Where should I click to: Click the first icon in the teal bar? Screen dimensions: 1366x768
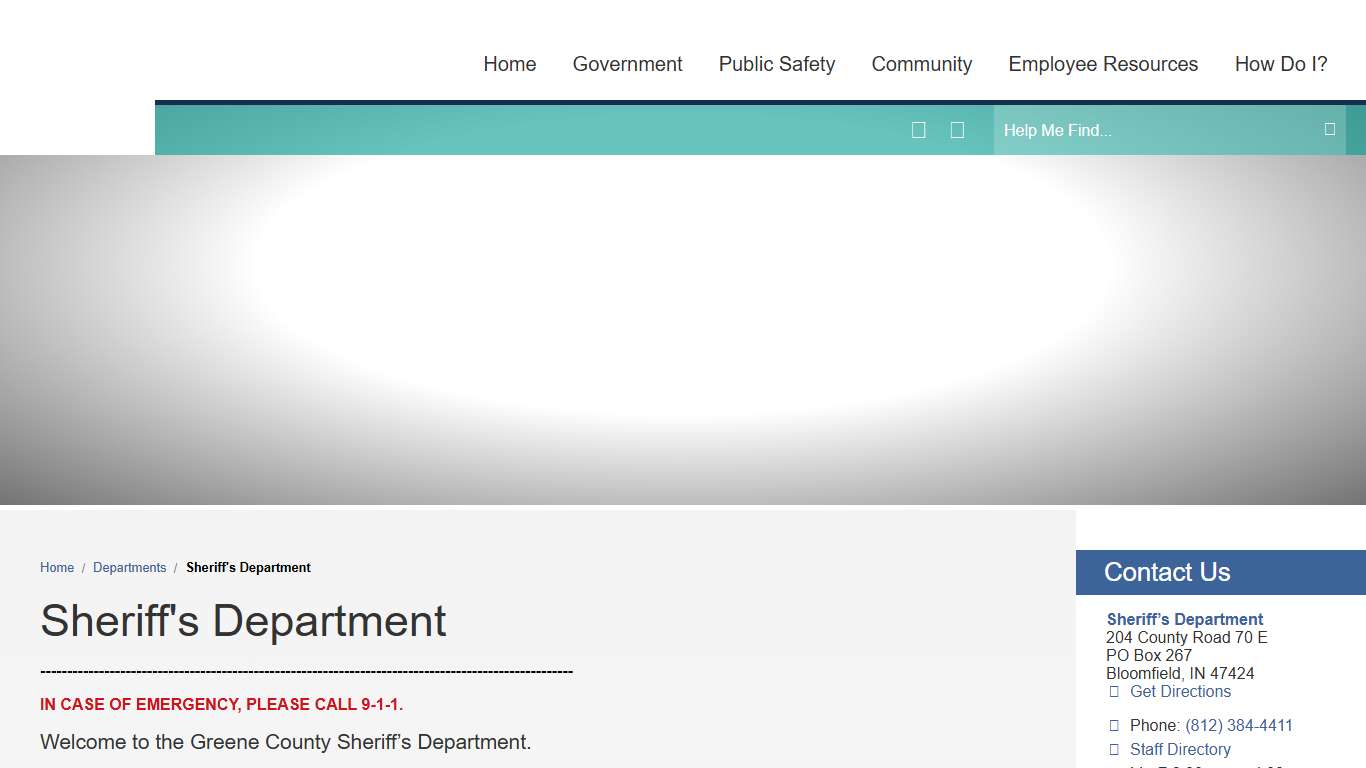pos(919,130)
